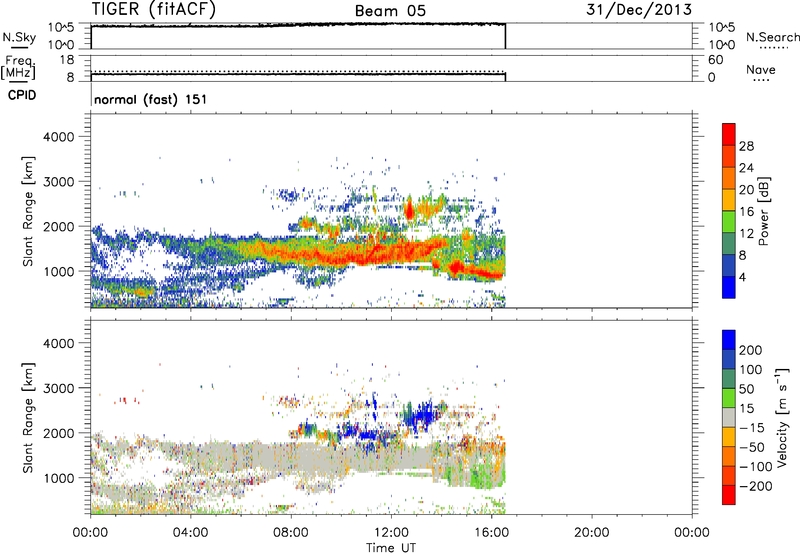Click the red power blob near 12:40 UT
The height and width of the screenshot is (554, 800).
[409, 210]
